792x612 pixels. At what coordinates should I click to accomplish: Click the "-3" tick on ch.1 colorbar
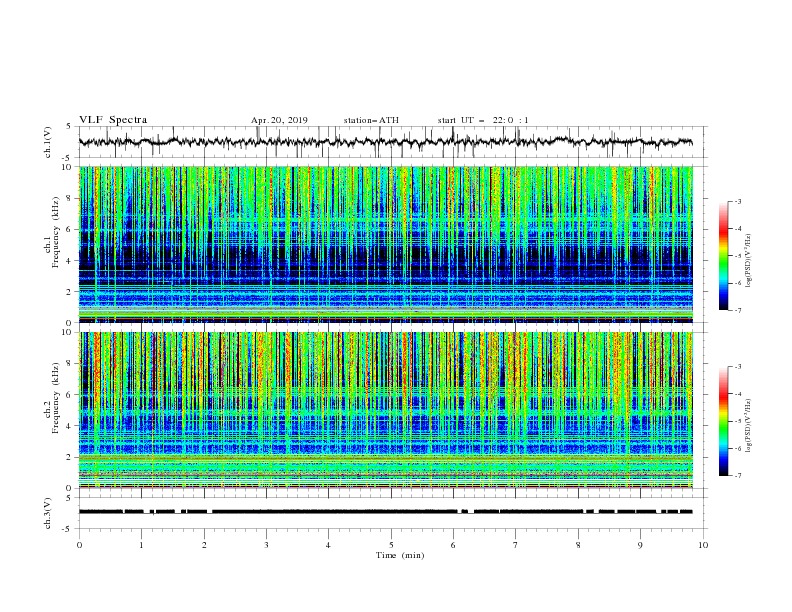pos(738,201)
